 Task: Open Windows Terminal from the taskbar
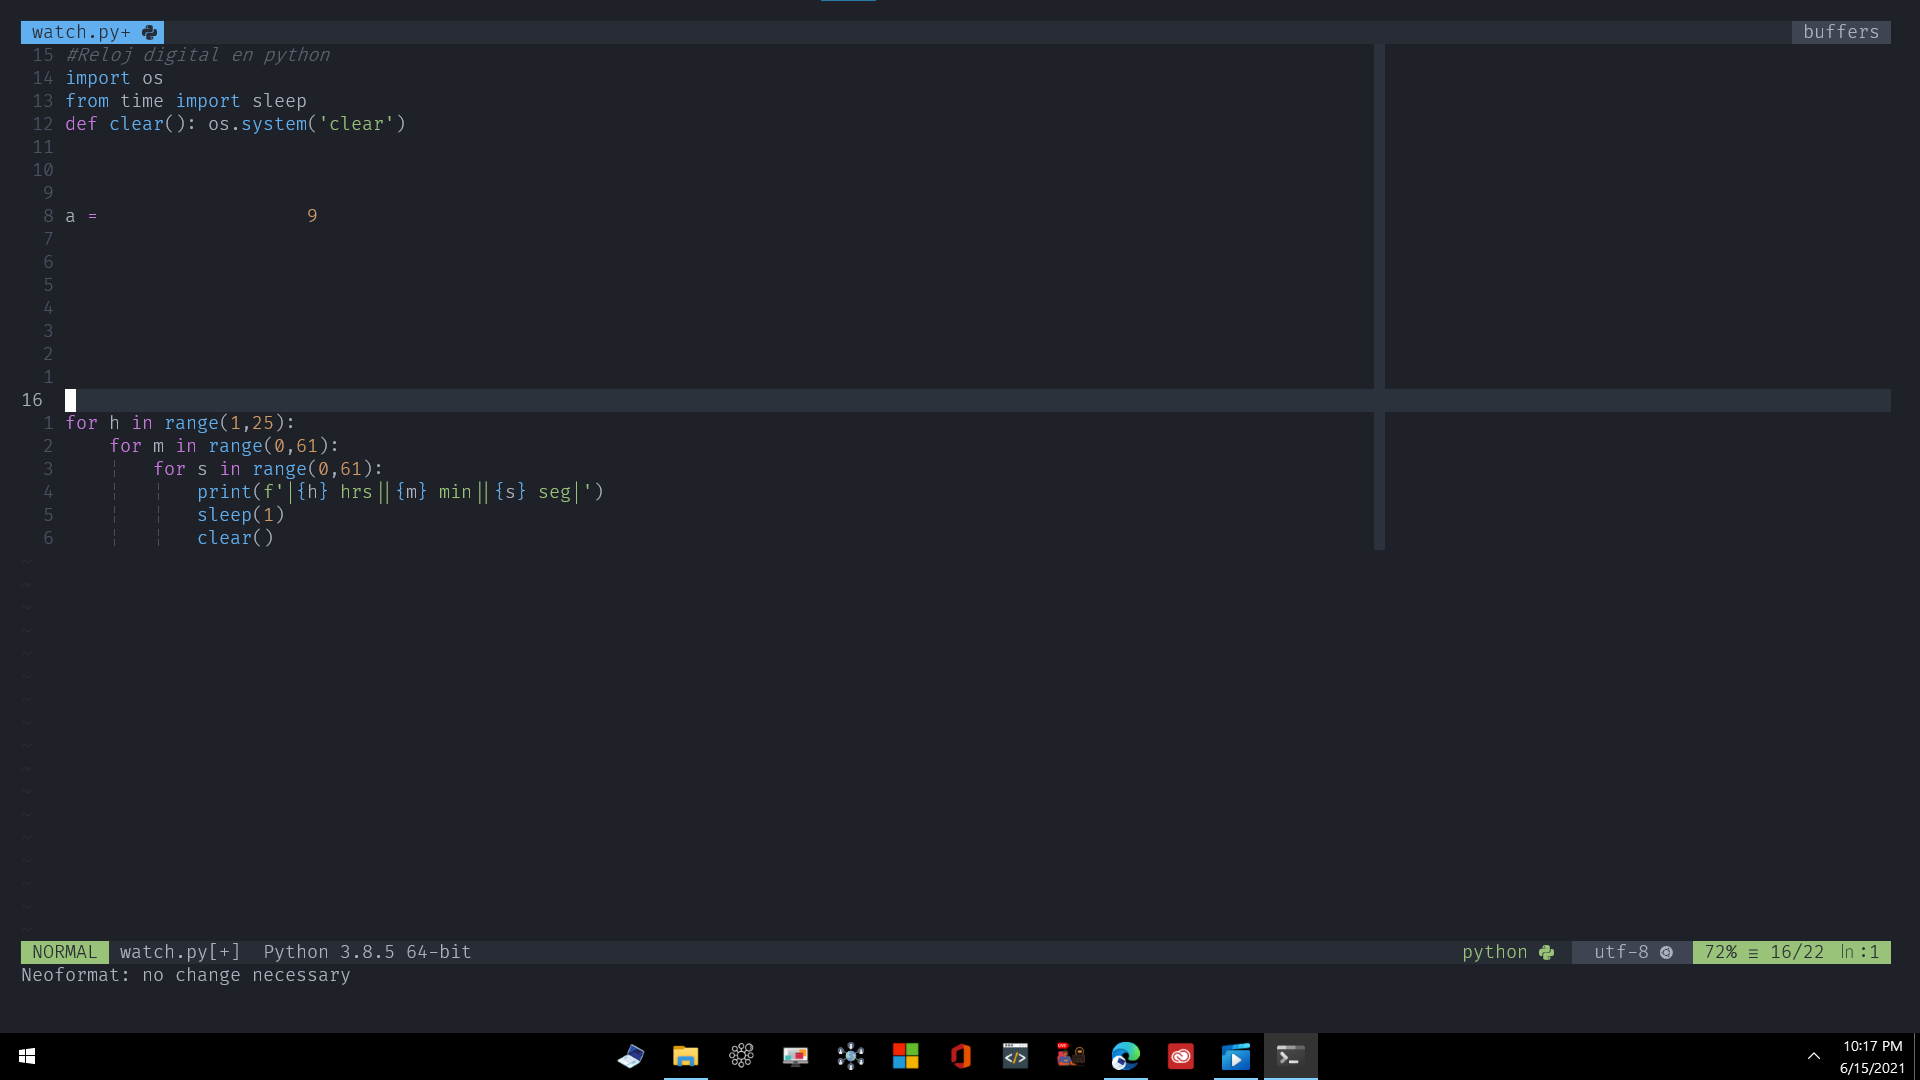tap(1290, 1056)
